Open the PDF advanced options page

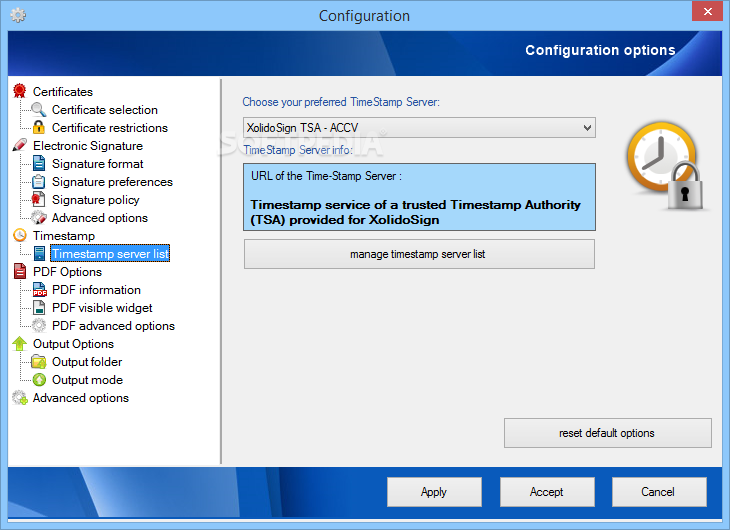[113, 326]
